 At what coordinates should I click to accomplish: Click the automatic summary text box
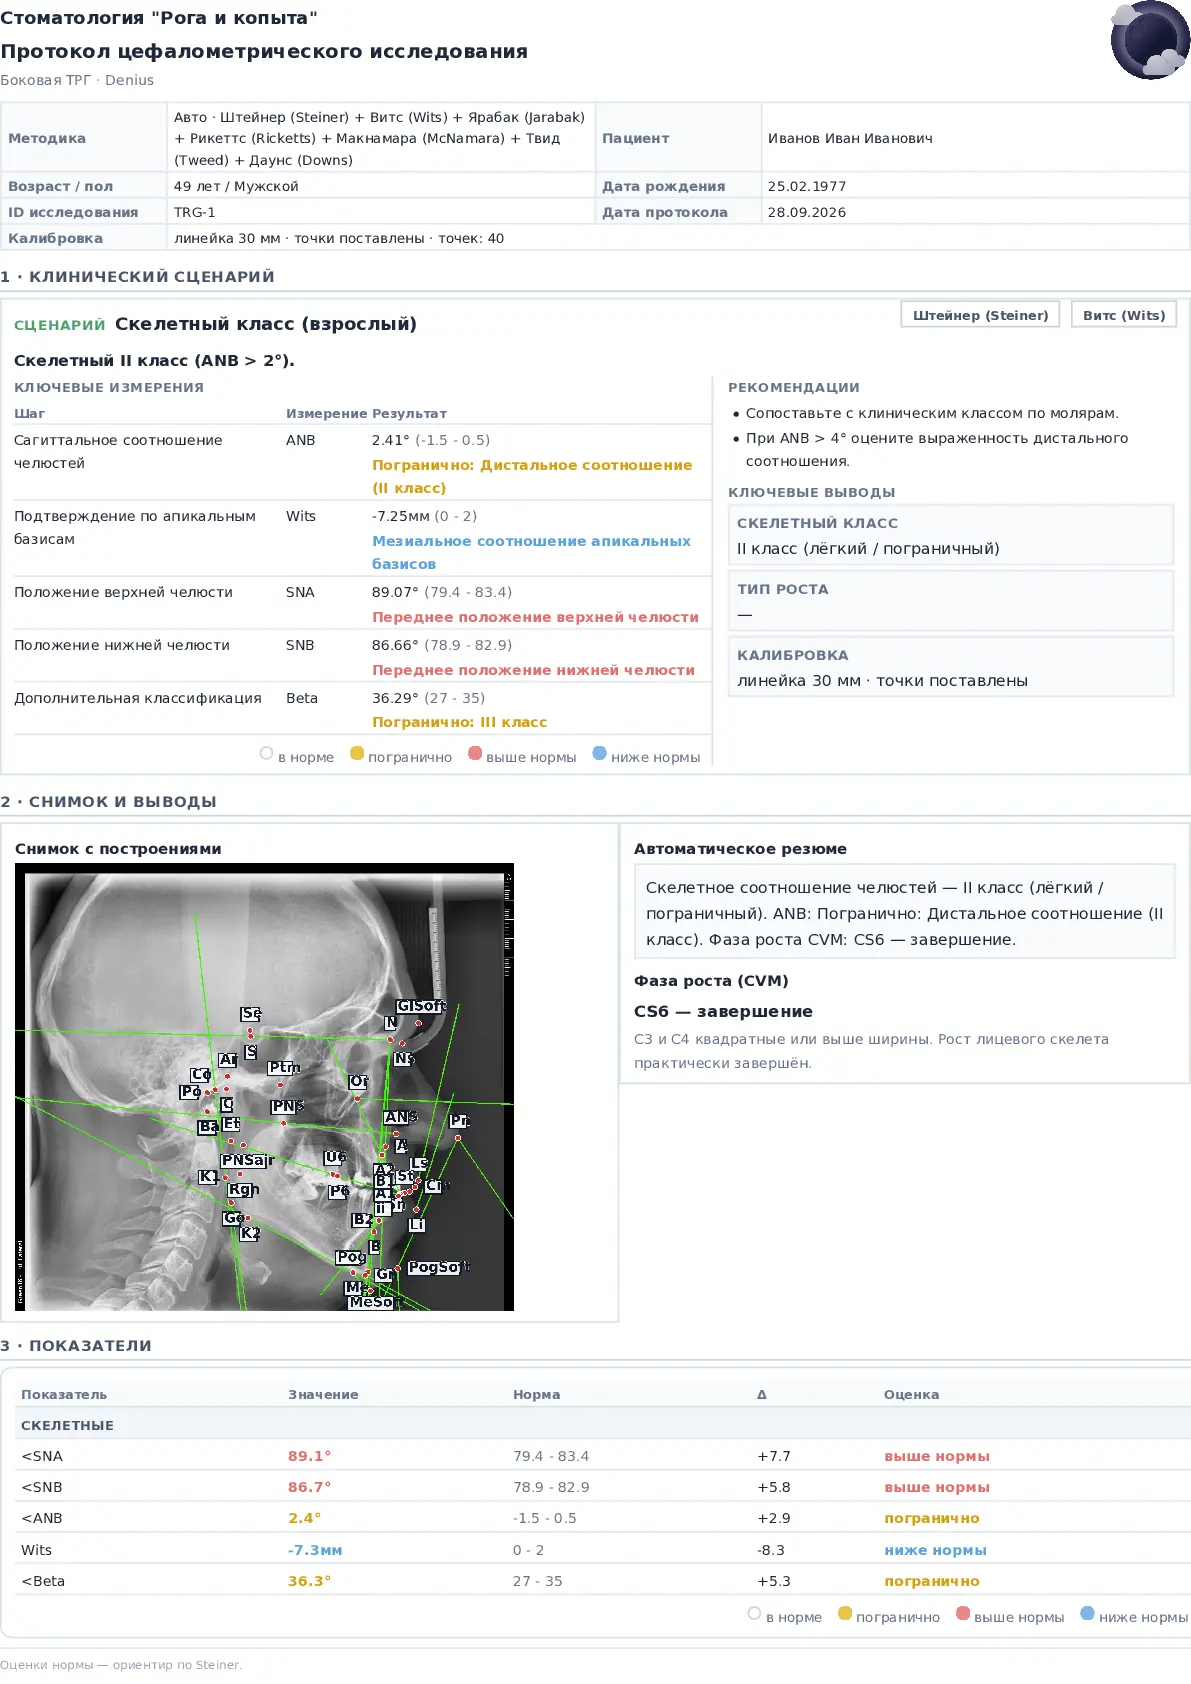click(x=905, y=913)
